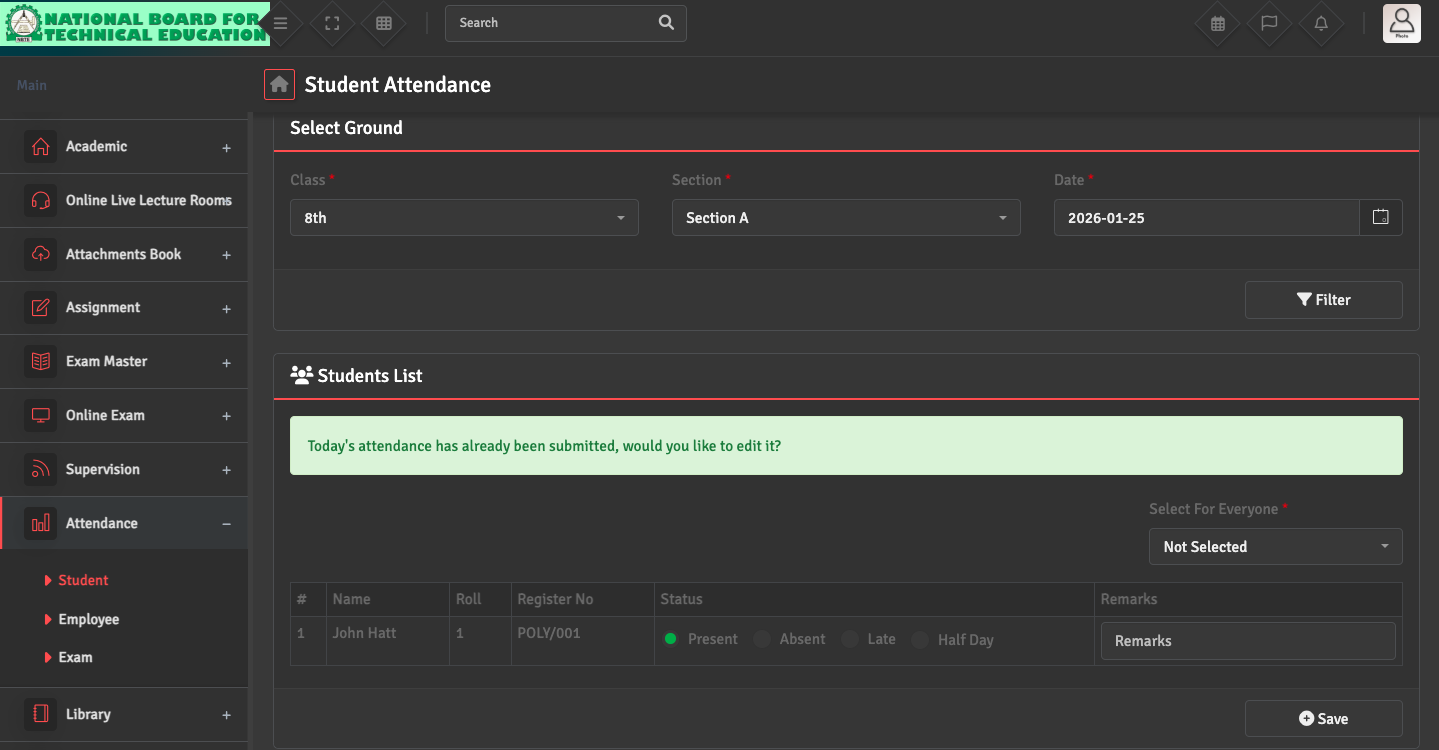
Task: Open the date picker calendar icon
Action: 1380,217
